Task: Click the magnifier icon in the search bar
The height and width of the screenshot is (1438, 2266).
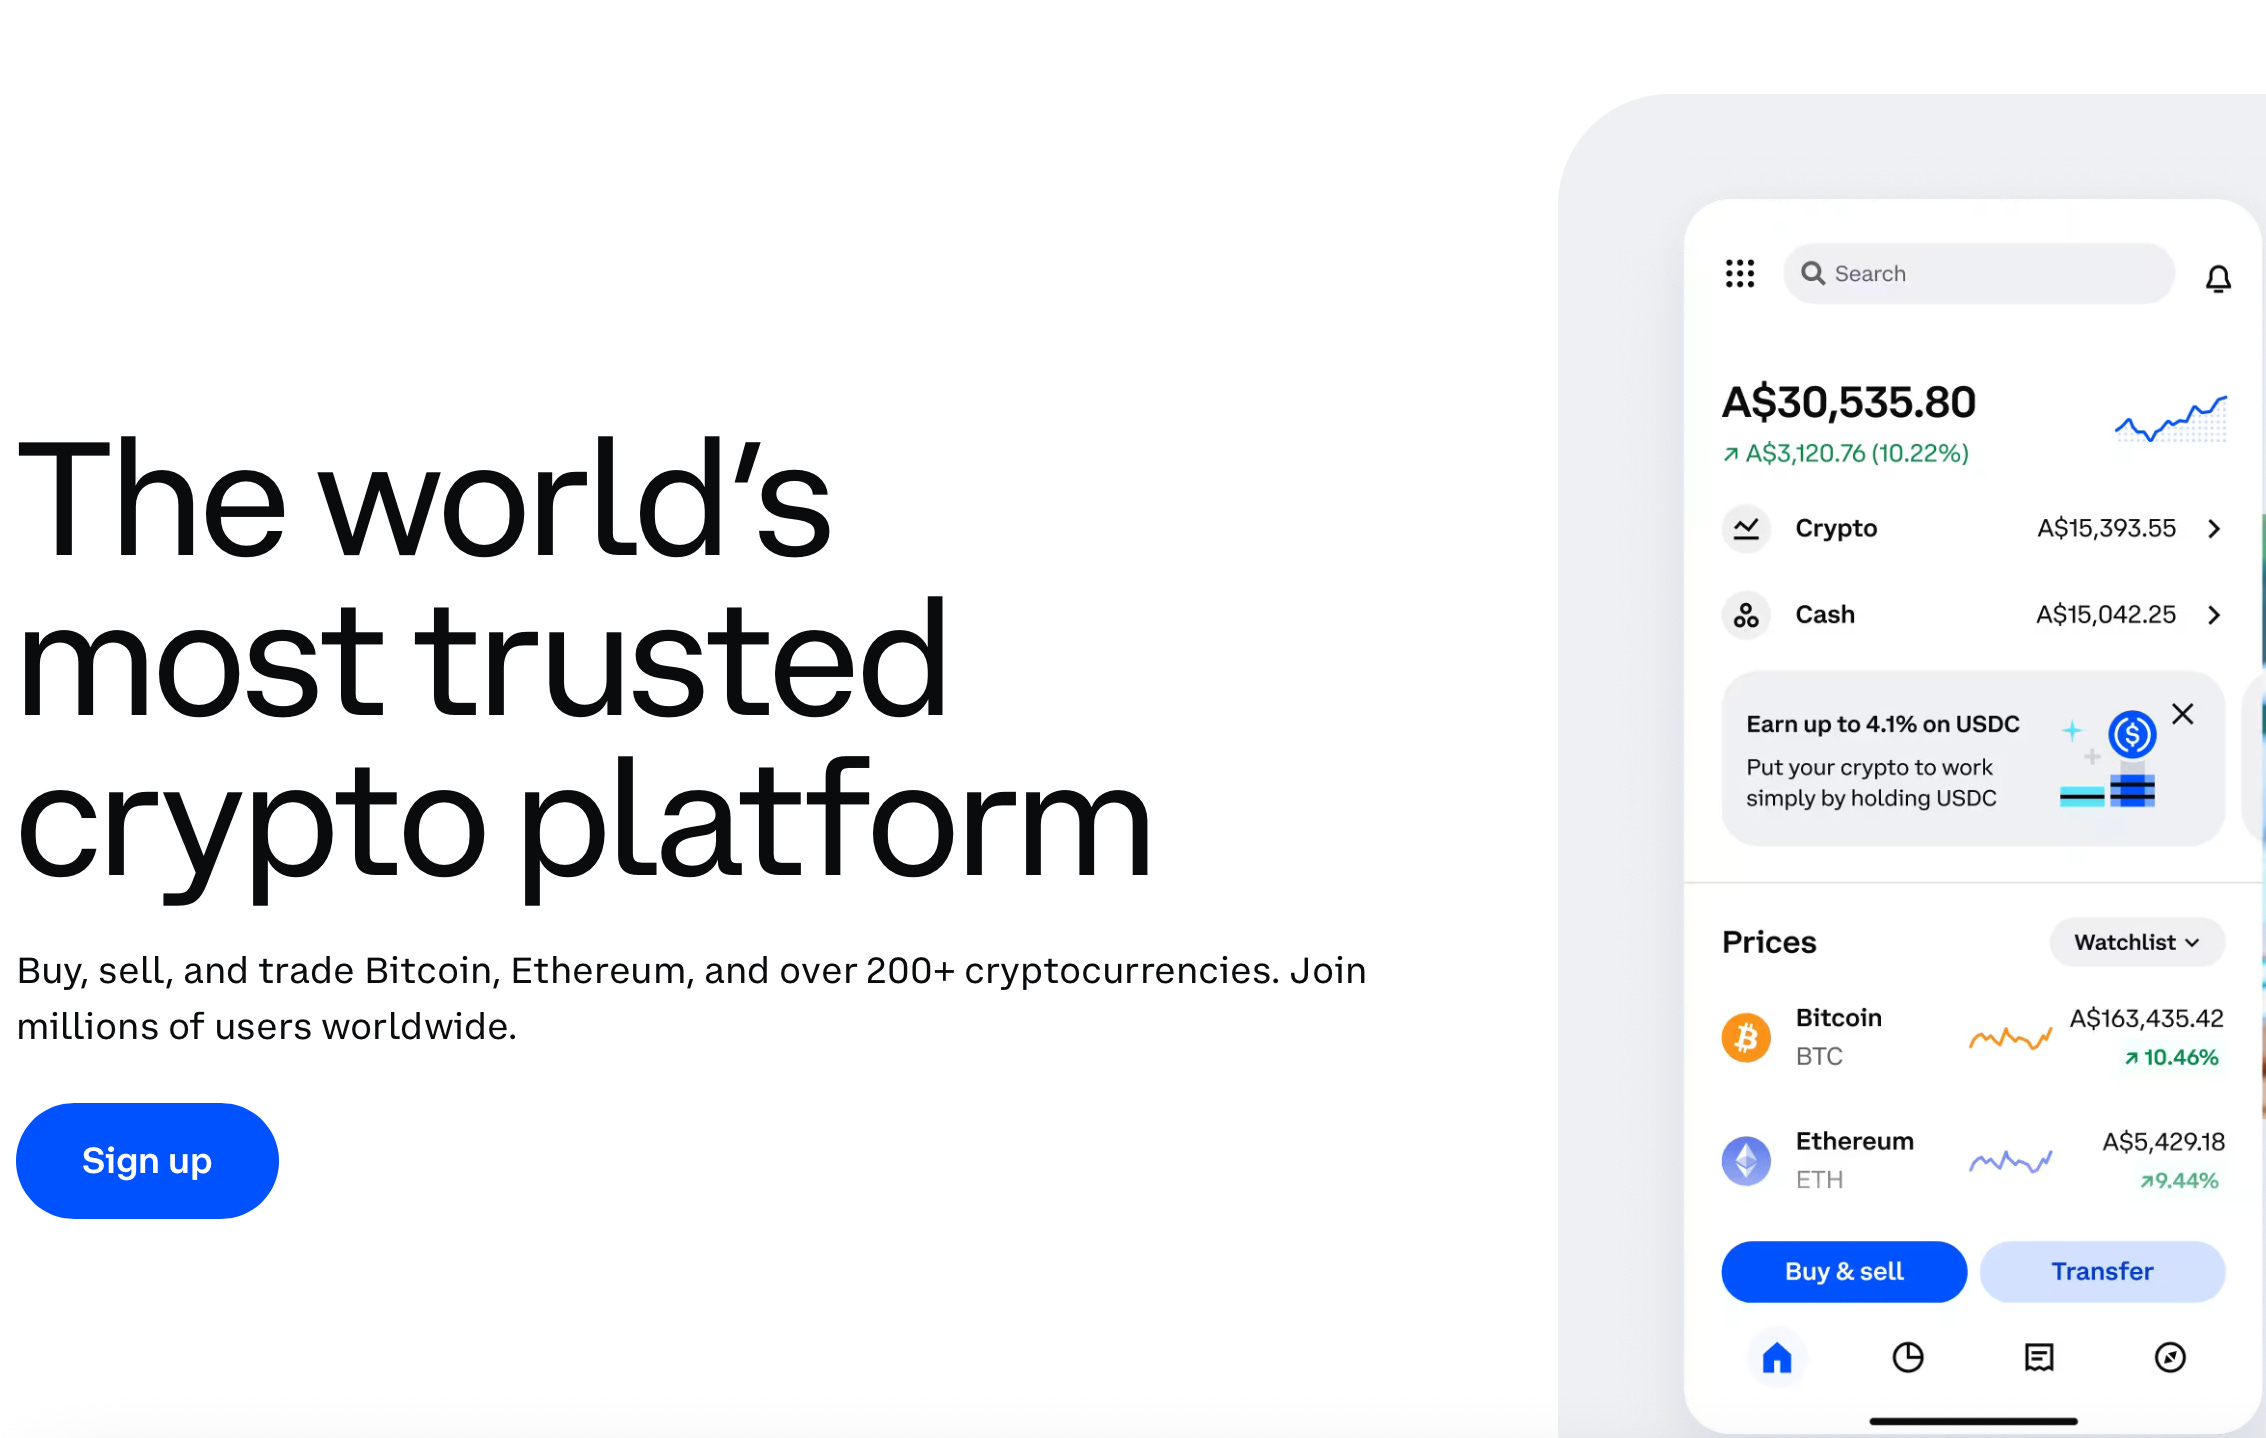Action: pyautogui.click(x=1814, y=273)
